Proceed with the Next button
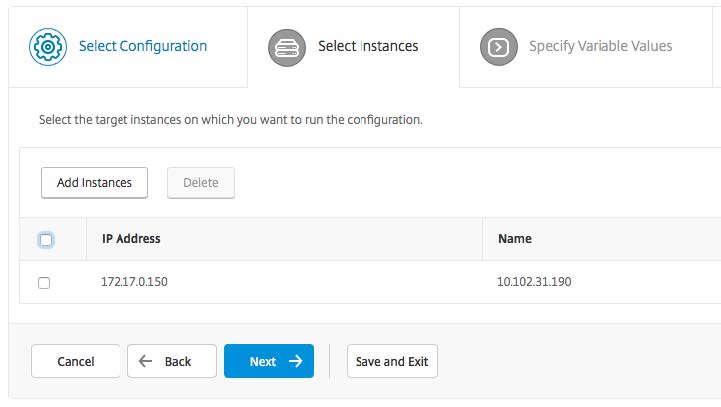This screenshot has height=407, width=721. (x=269, y=361)
